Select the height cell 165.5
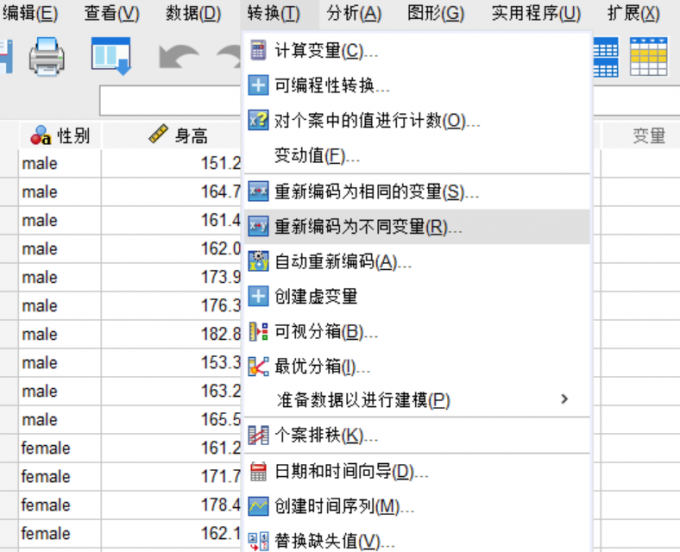Viewport: 680px width, 552px height. pyautogui.click(x=171, y=419)
